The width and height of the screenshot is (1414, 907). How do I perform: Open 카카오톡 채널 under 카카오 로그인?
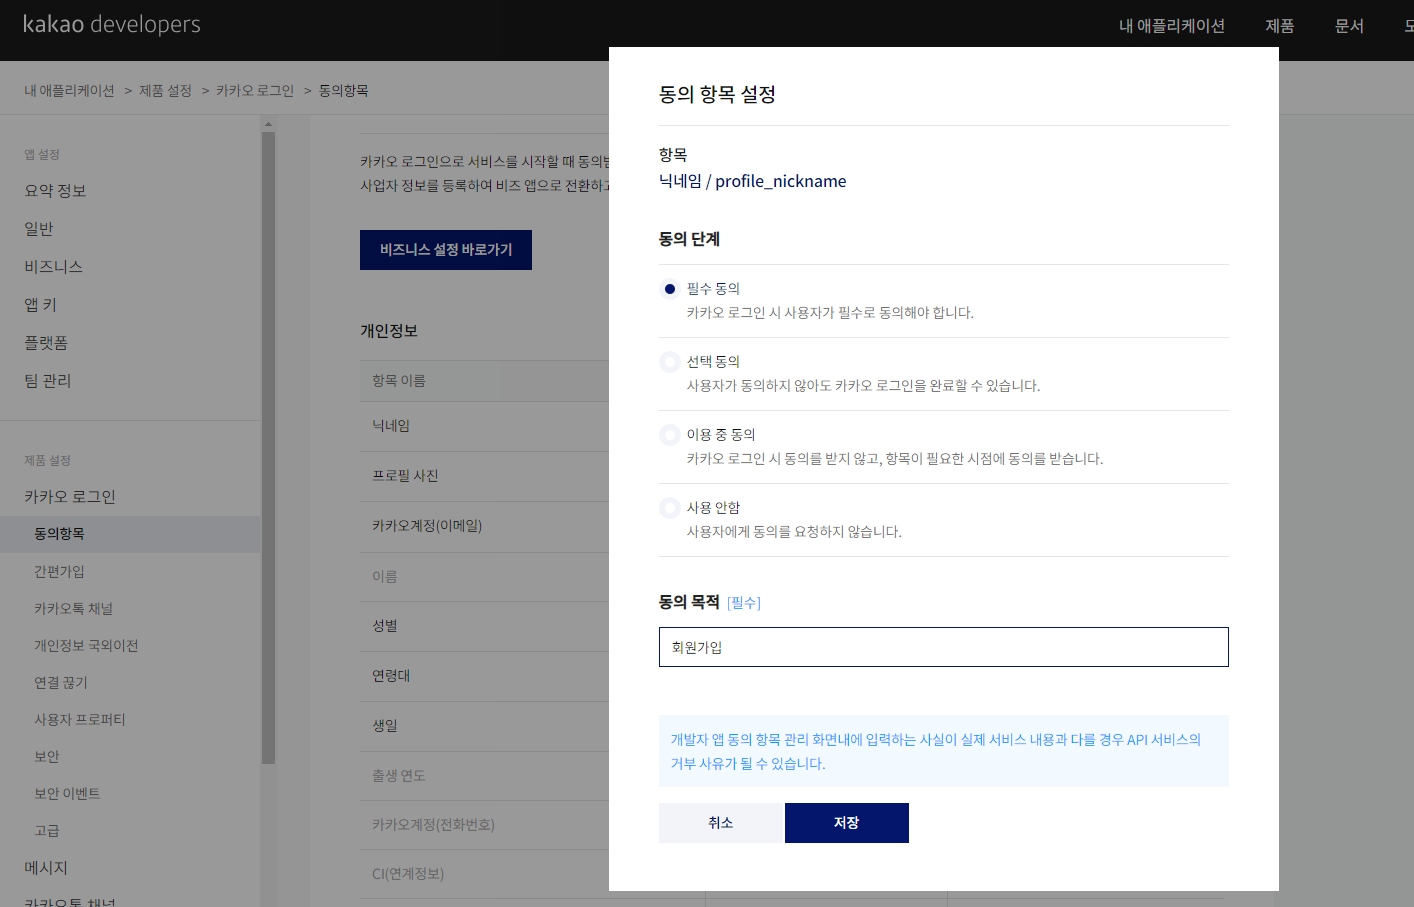click(73, 609)
